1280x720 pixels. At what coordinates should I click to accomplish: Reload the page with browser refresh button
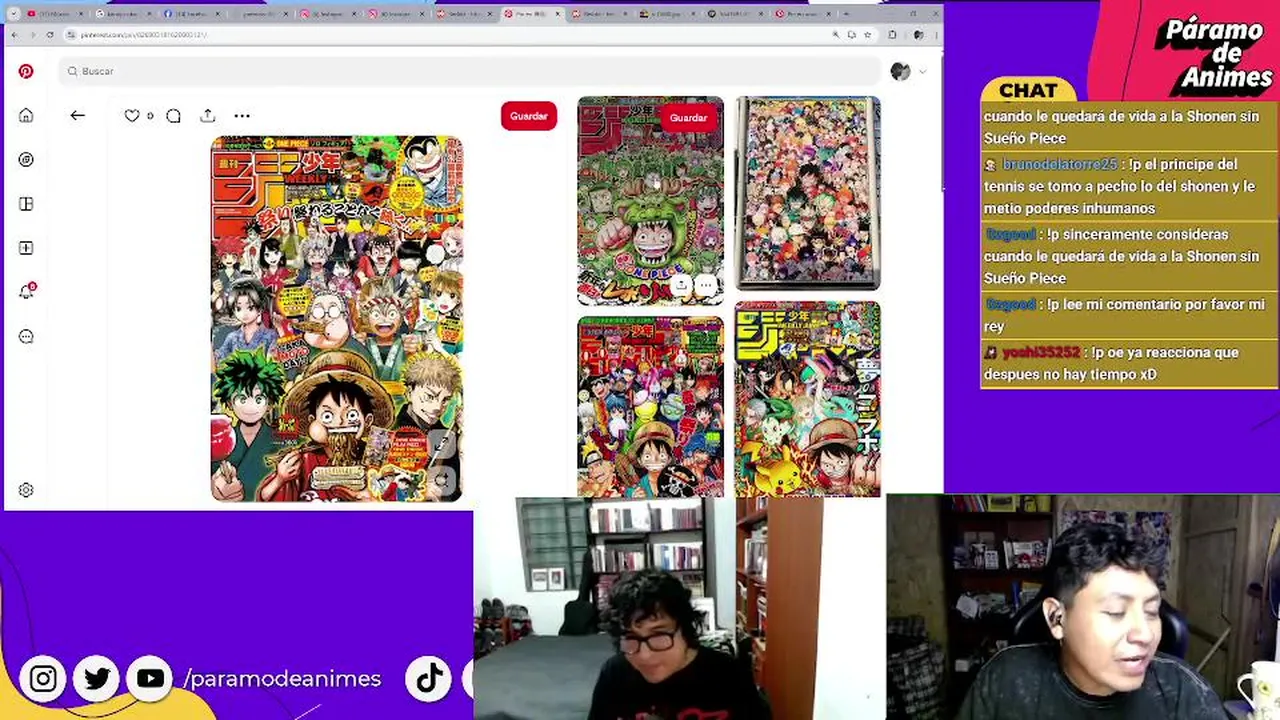click(x=50, y=35)
